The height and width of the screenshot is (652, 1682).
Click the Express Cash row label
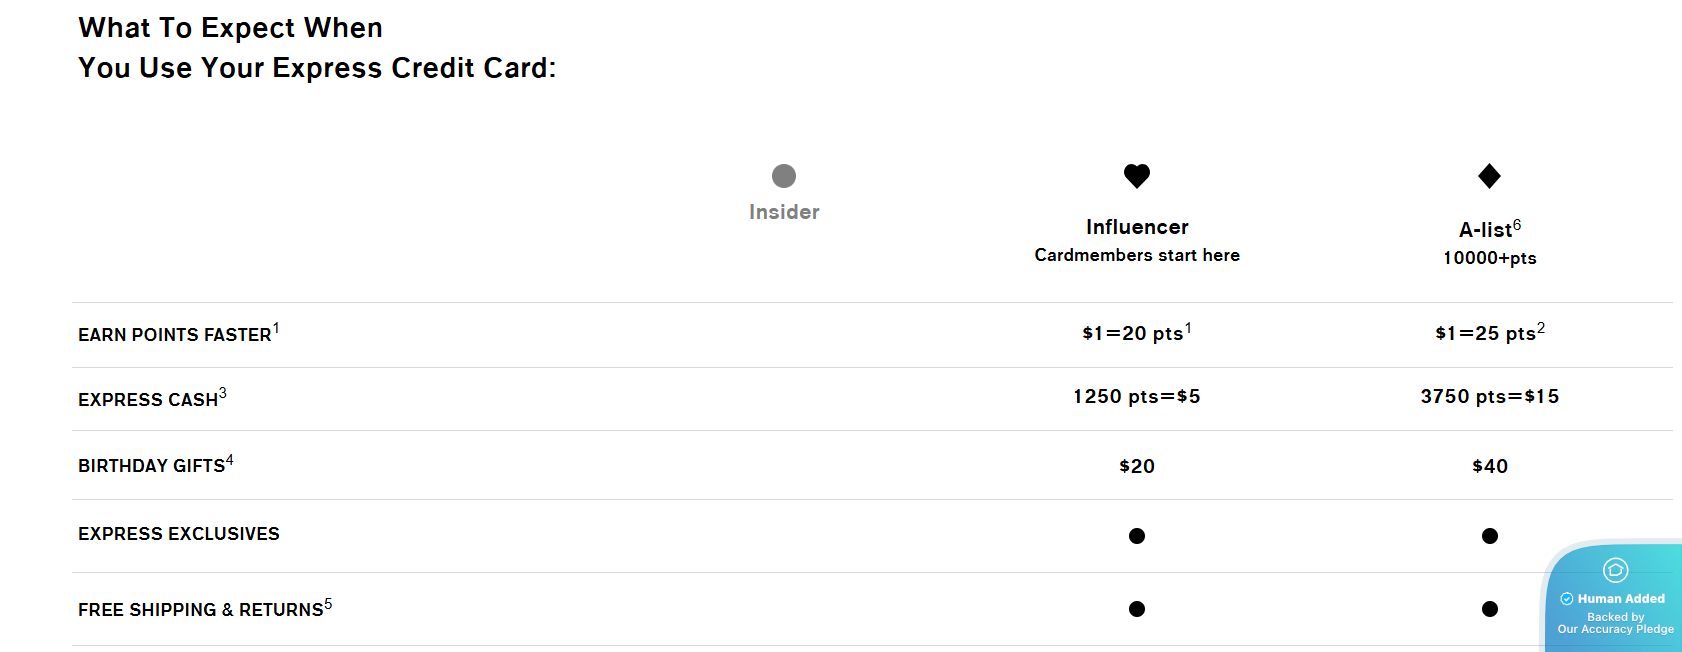tap(149, 400)
